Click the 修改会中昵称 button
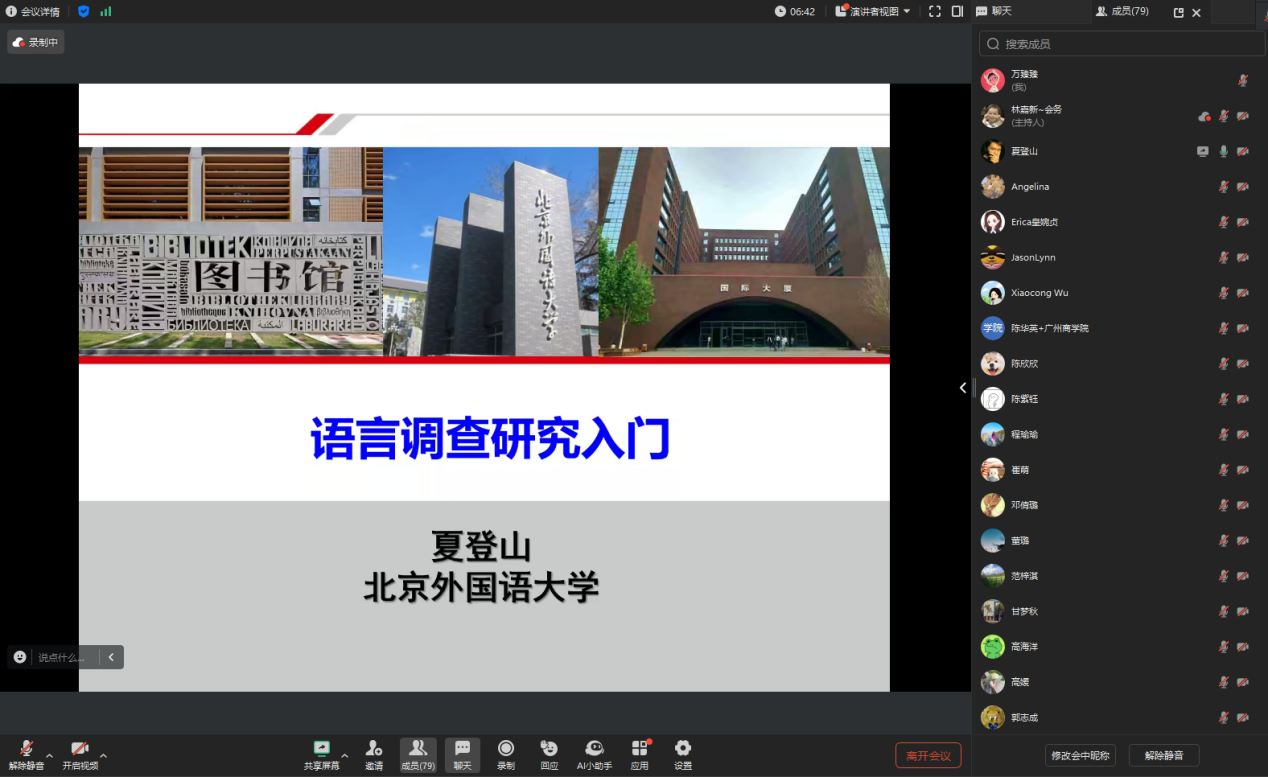The width and height of the screenshot is (1268, 777). point(1079,756)
